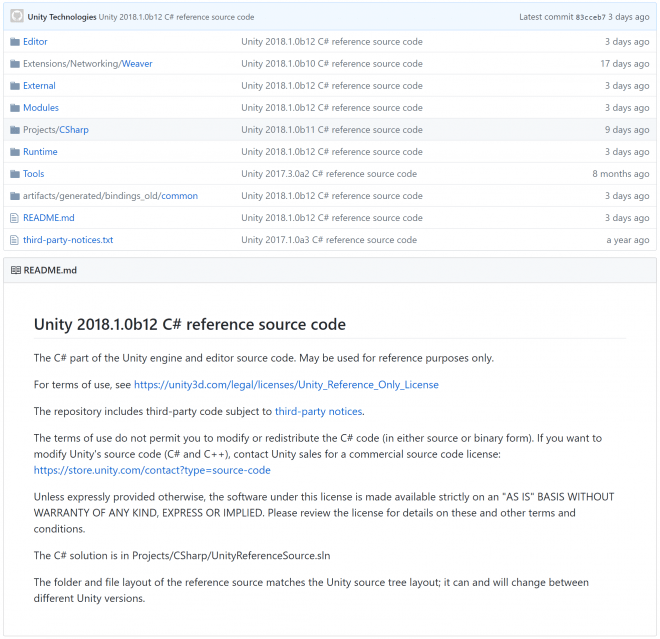This screenshot has height=639, width=660.
Task: Click the 'a year ago' timestamp
Action: pos(628,240)
